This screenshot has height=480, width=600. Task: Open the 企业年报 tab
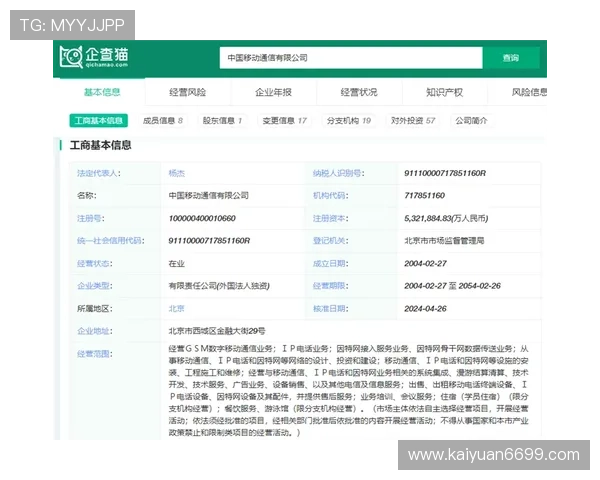(x=273, y=92)
